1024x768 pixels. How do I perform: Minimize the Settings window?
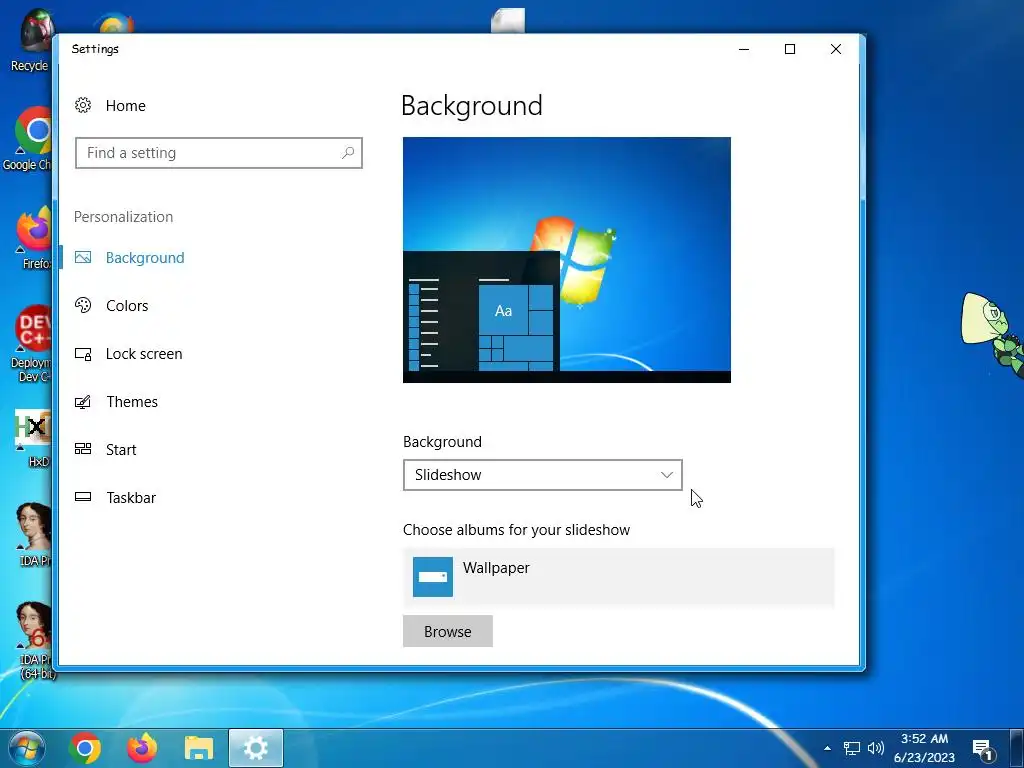744,49
